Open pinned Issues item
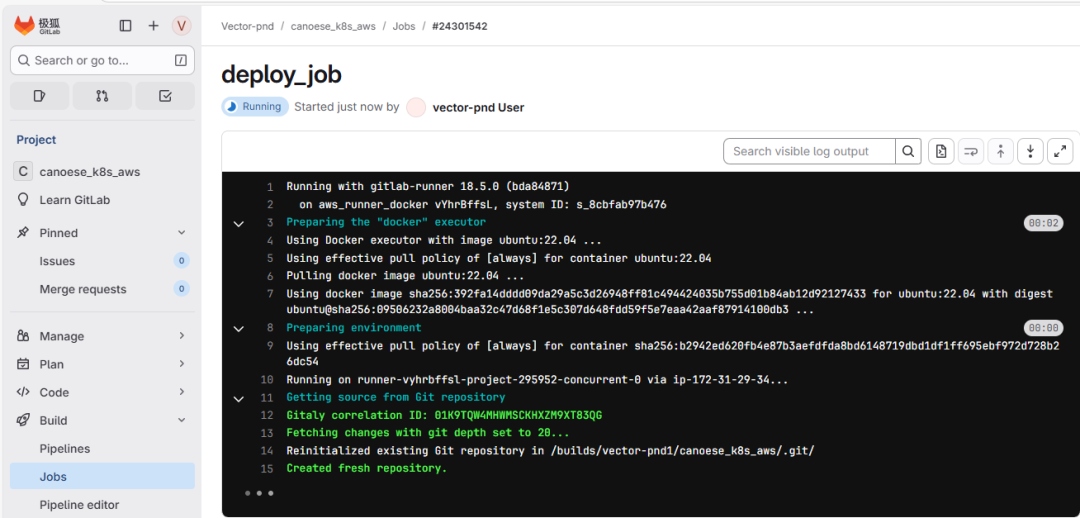This screenshot has width=1080, height=518. 103,261
